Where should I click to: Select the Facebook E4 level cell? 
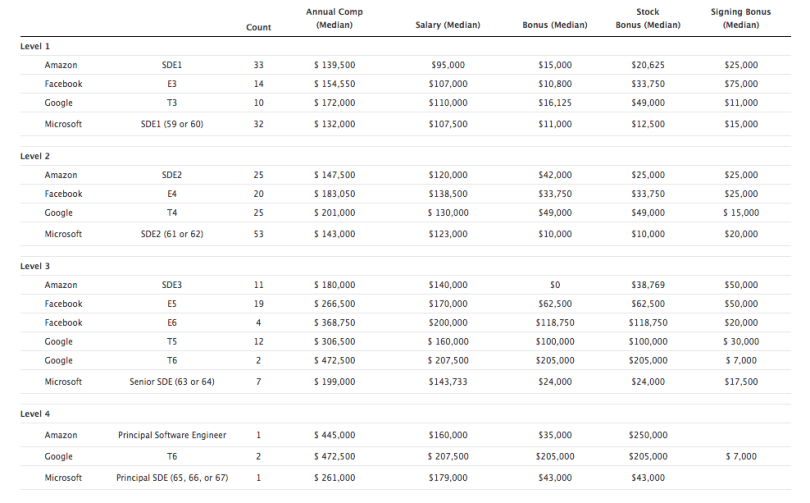[172, 194]
